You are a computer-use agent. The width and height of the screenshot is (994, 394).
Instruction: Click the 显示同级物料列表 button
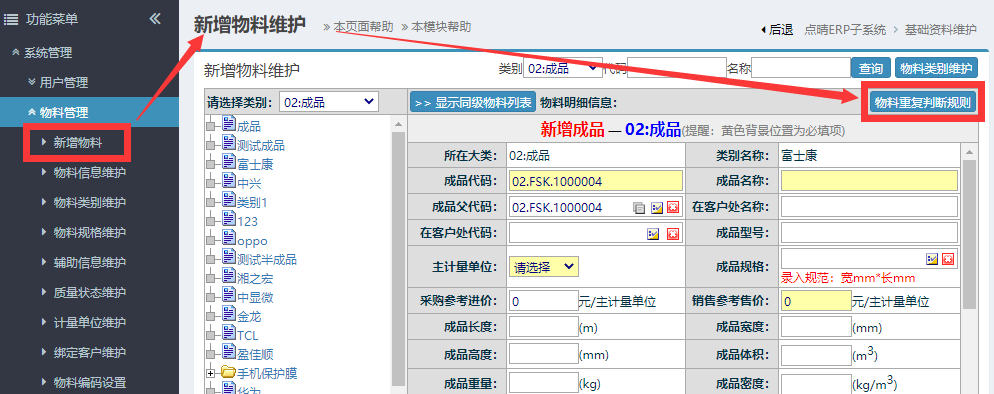coord(472,102)
